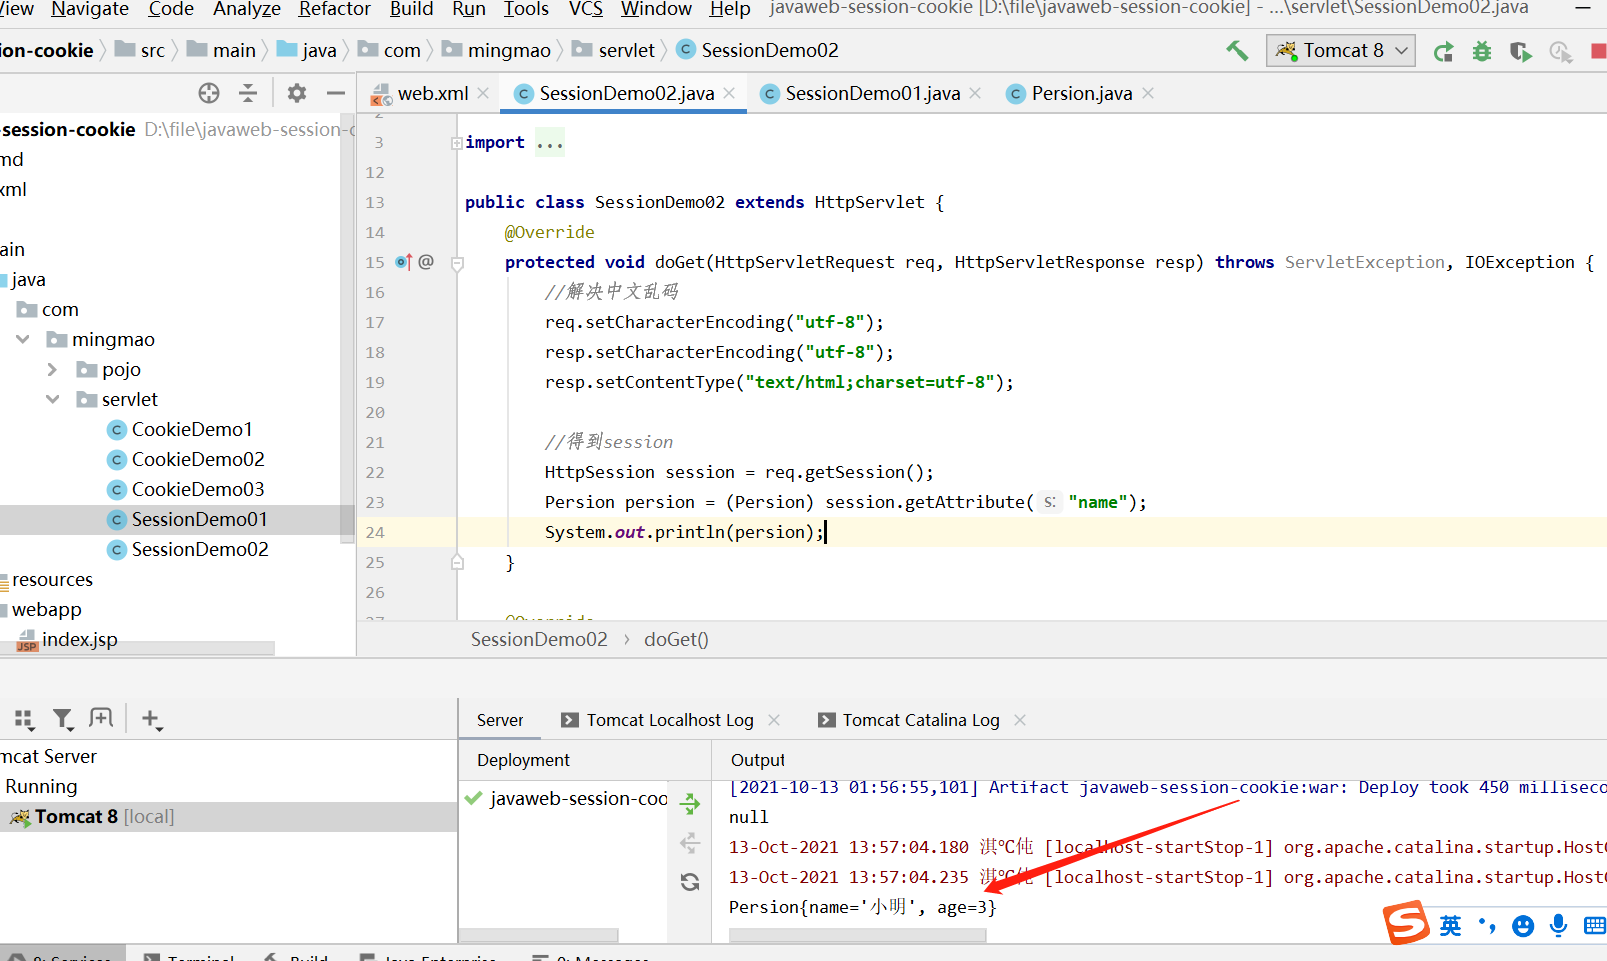Click the filter icon in Services toolbar
1607x961 pixels.
[x=62, y=719]
